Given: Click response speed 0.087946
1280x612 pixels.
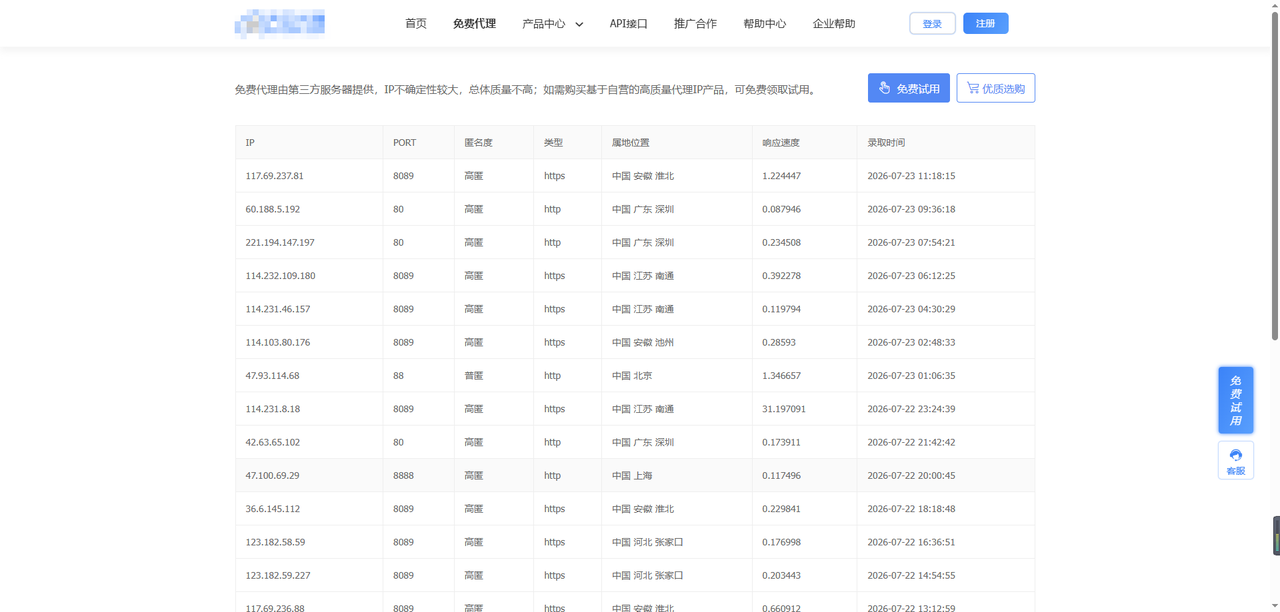Looking at the screenshot, I should [781, 209].
